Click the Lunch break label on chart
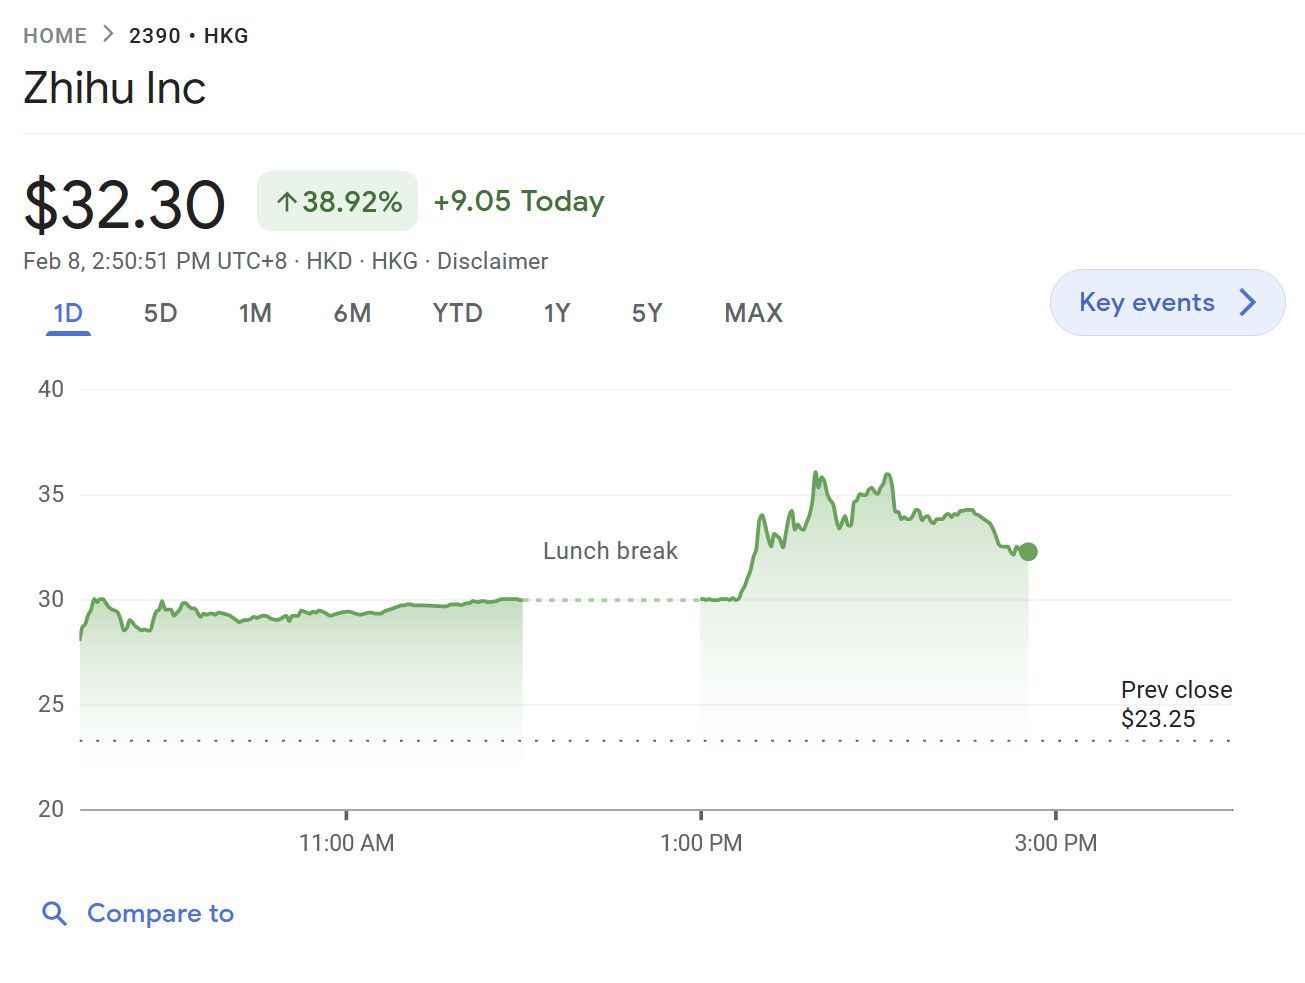 pyautogui.click(x=610, y=551)
